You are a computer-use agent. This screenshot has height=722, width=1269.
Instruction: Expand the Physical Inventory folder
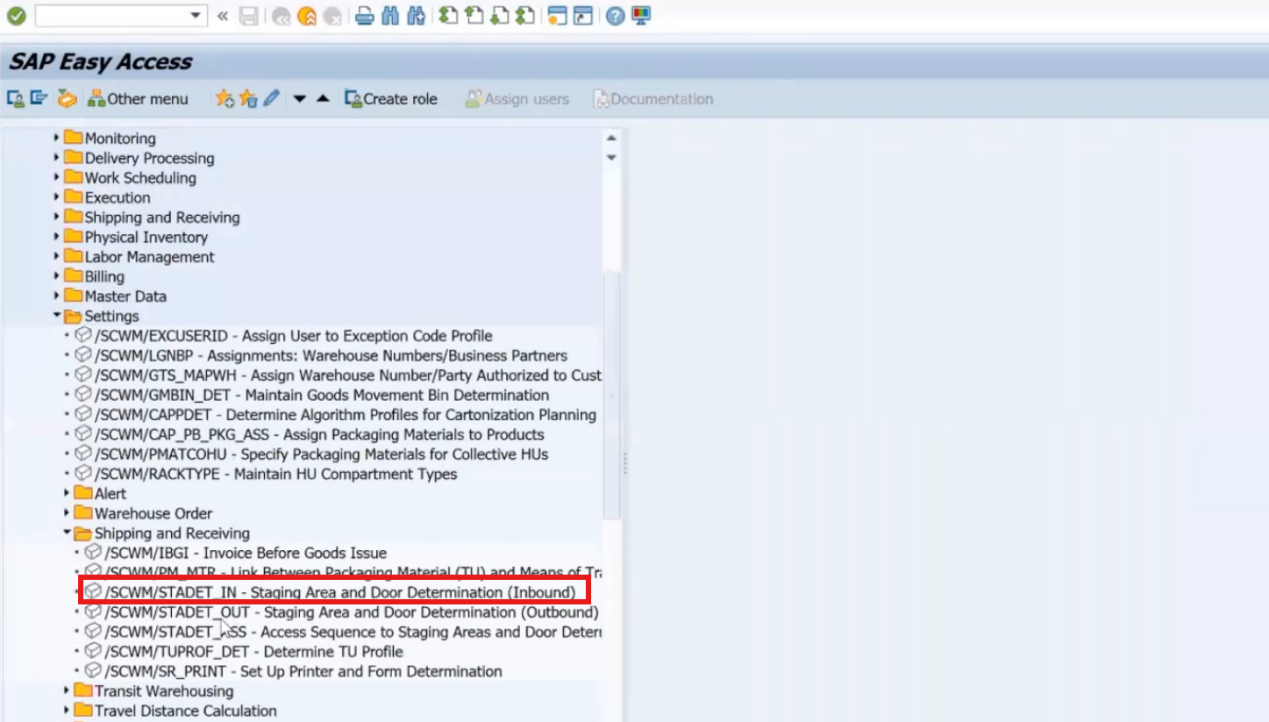pos(57,237)
